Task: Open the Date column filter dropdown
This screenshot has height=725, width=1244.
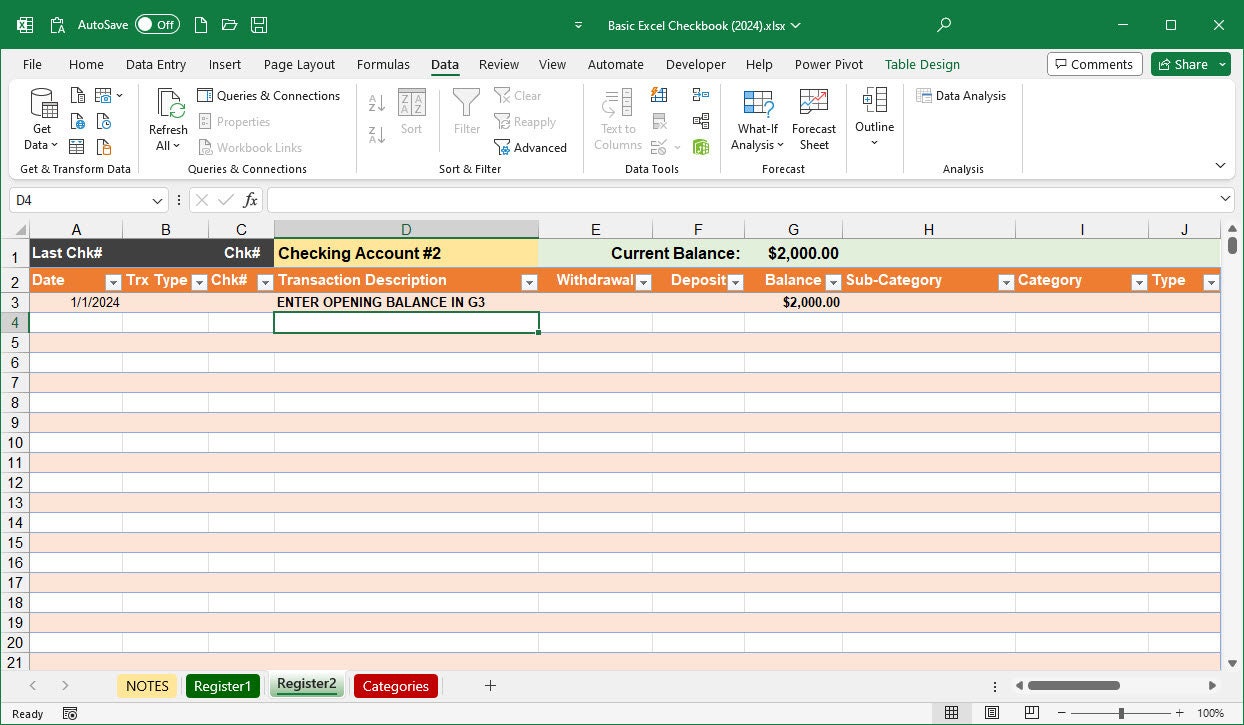Action: coord(112,281)
